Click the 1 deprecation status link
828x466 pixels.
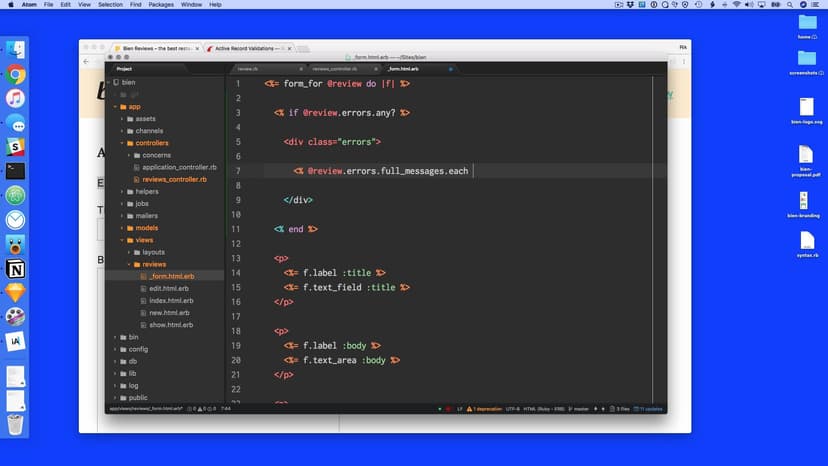point(486,408)
